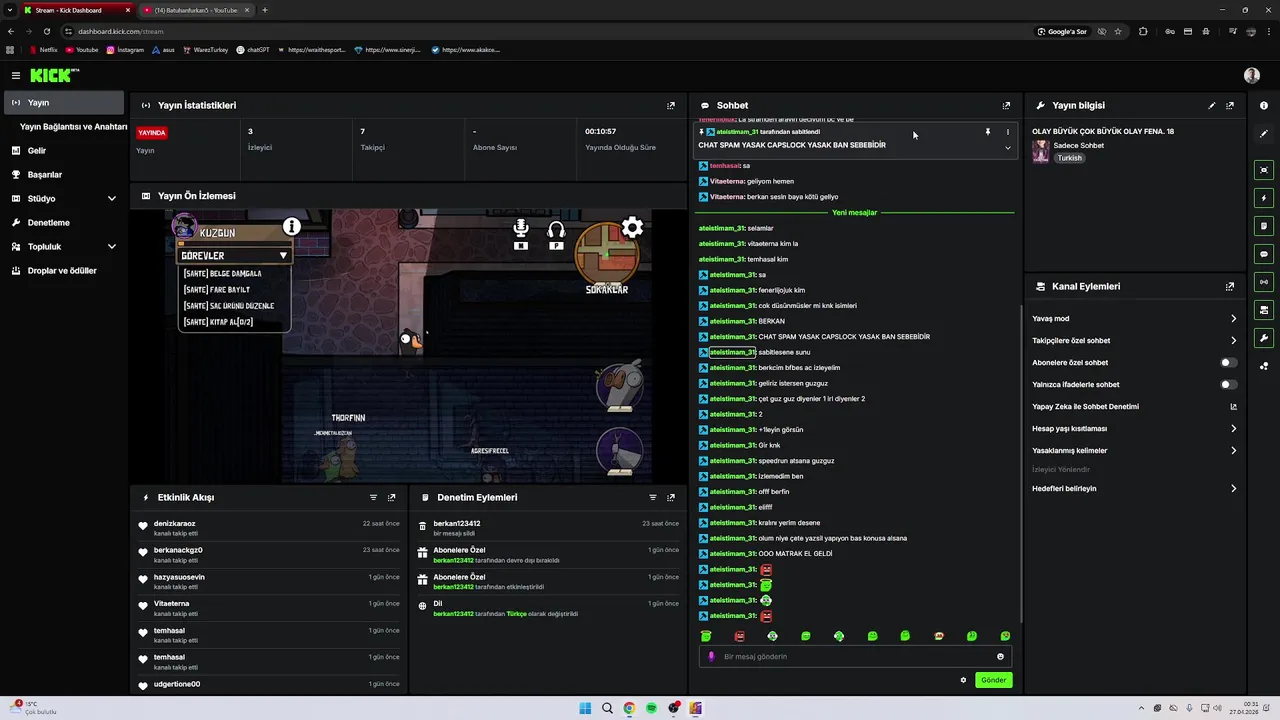The image size is (1280, 720).
Task: Open Takipçilere özel sohbet options arrow
Action: coord(1233,340)
